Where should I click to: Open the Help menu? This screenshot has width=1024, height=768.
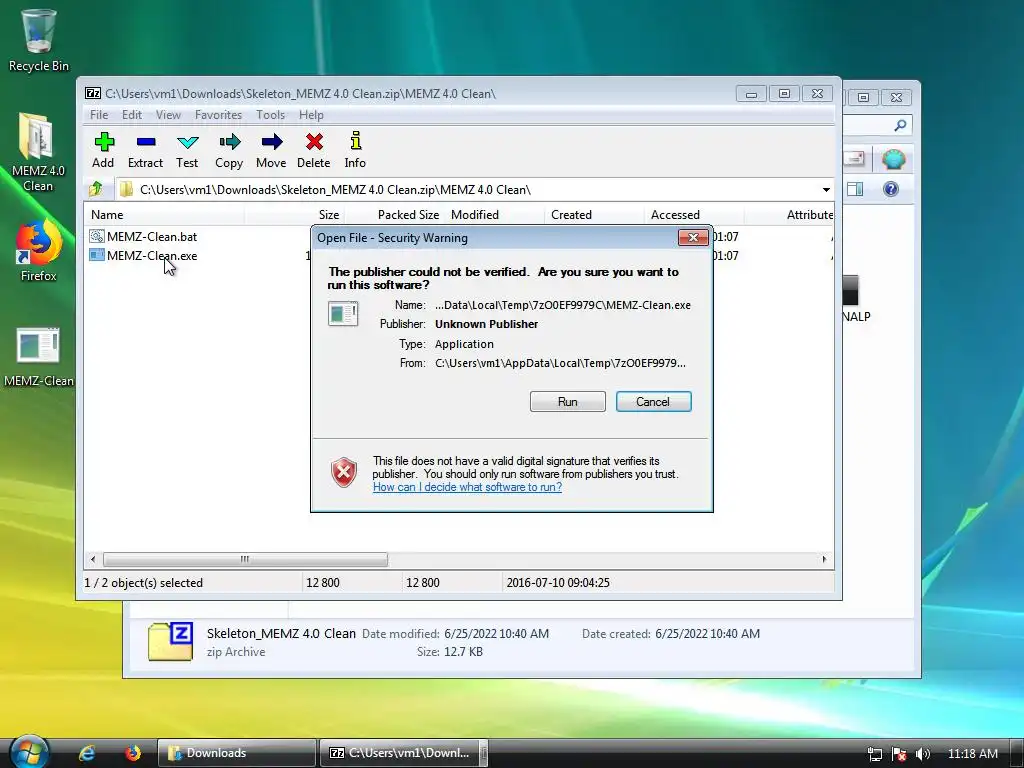click(311, 115)
